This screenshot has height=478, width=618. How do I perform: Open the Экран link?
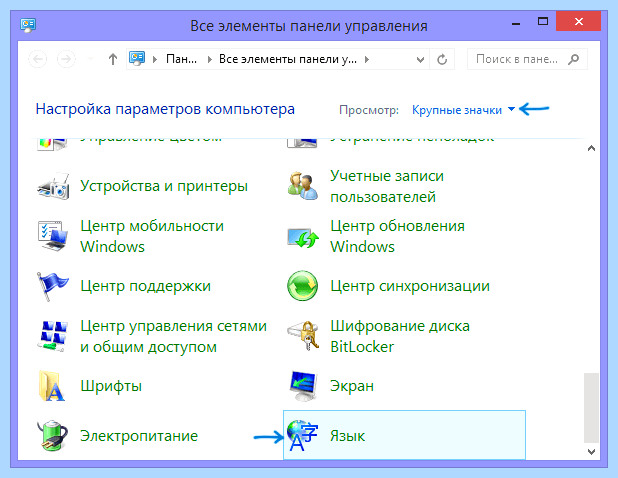click(352, 386)
